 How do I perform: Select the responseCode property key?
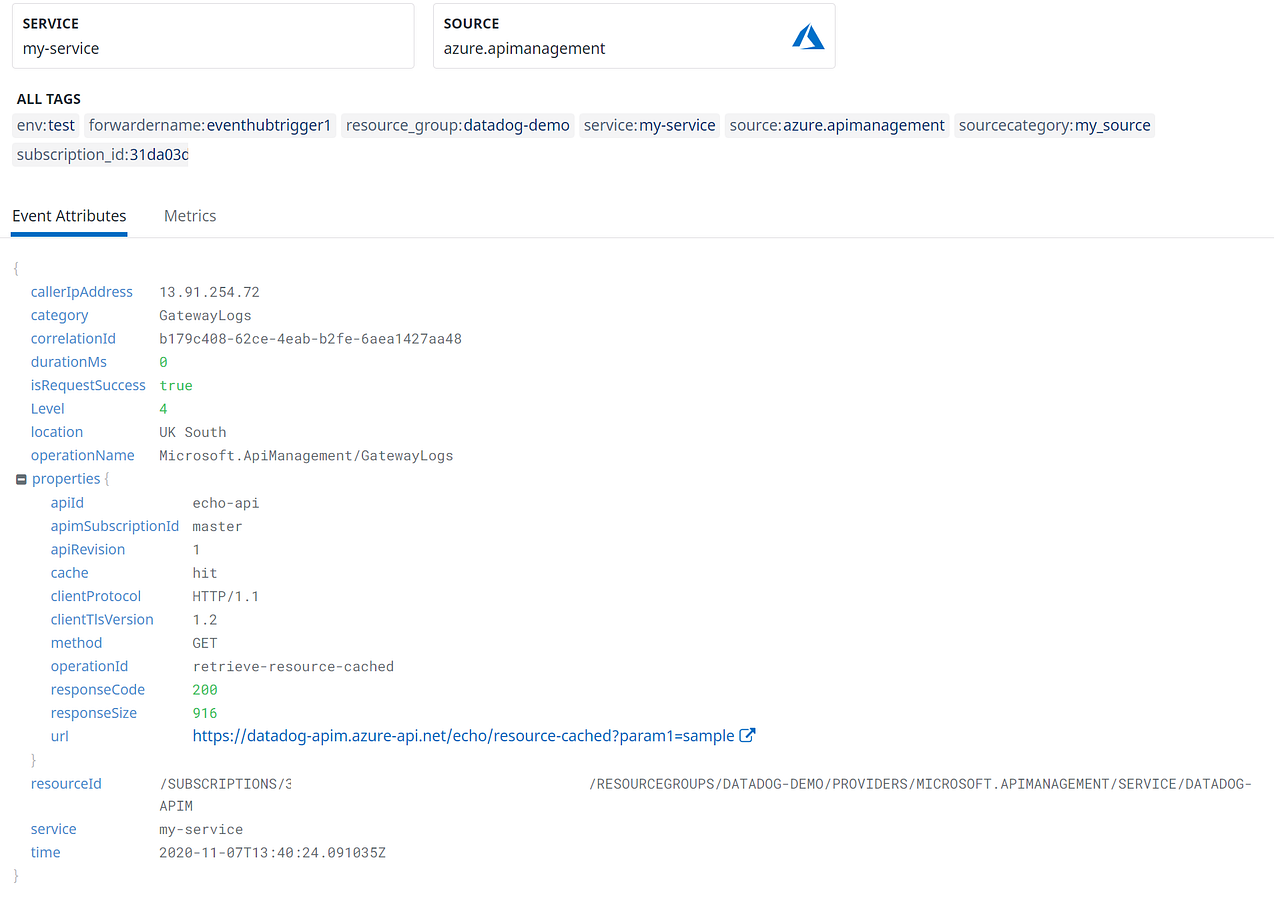(97, 689)
